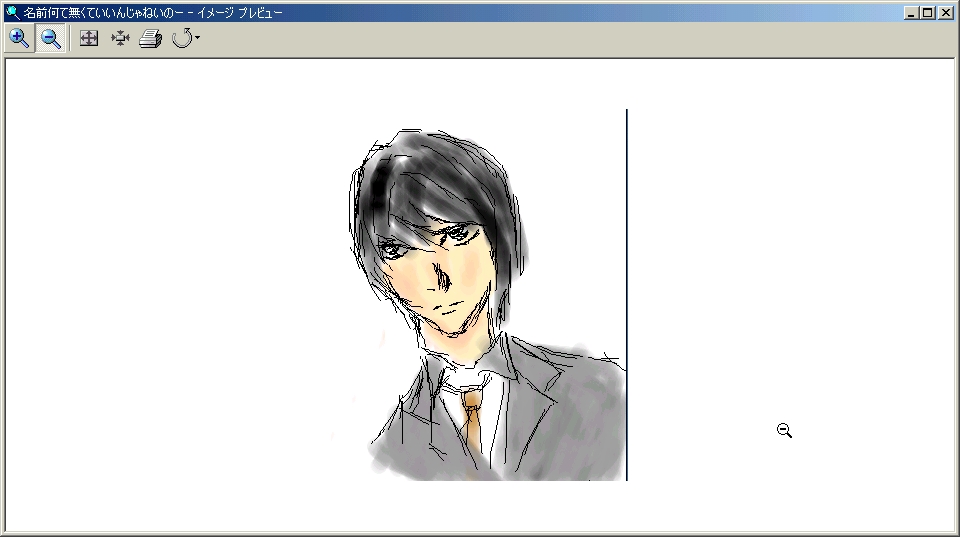Open the rotate button's dropdown arrow
Image resolution: width=960 pixels, height=537 pixels.
[x=197, y=39]
